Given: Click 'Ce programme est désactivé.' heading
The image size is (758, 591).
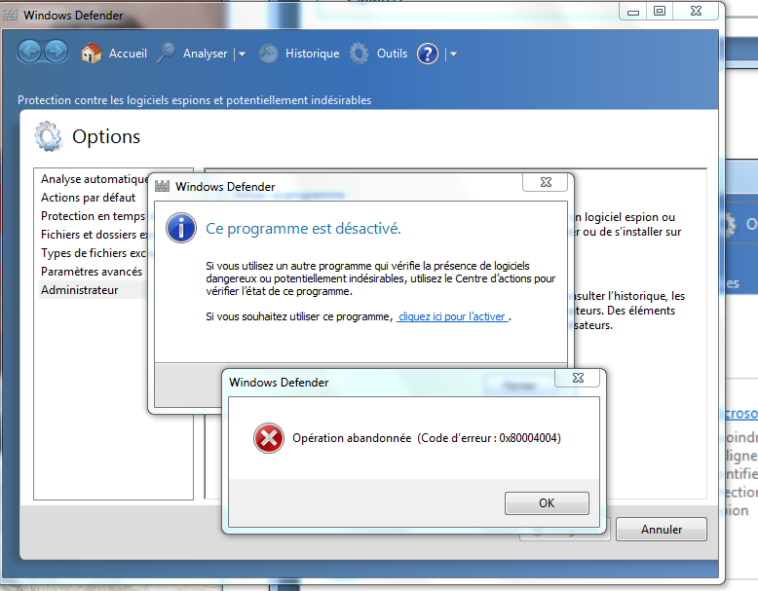Looking at the screenshot, I should coord(303,229).
